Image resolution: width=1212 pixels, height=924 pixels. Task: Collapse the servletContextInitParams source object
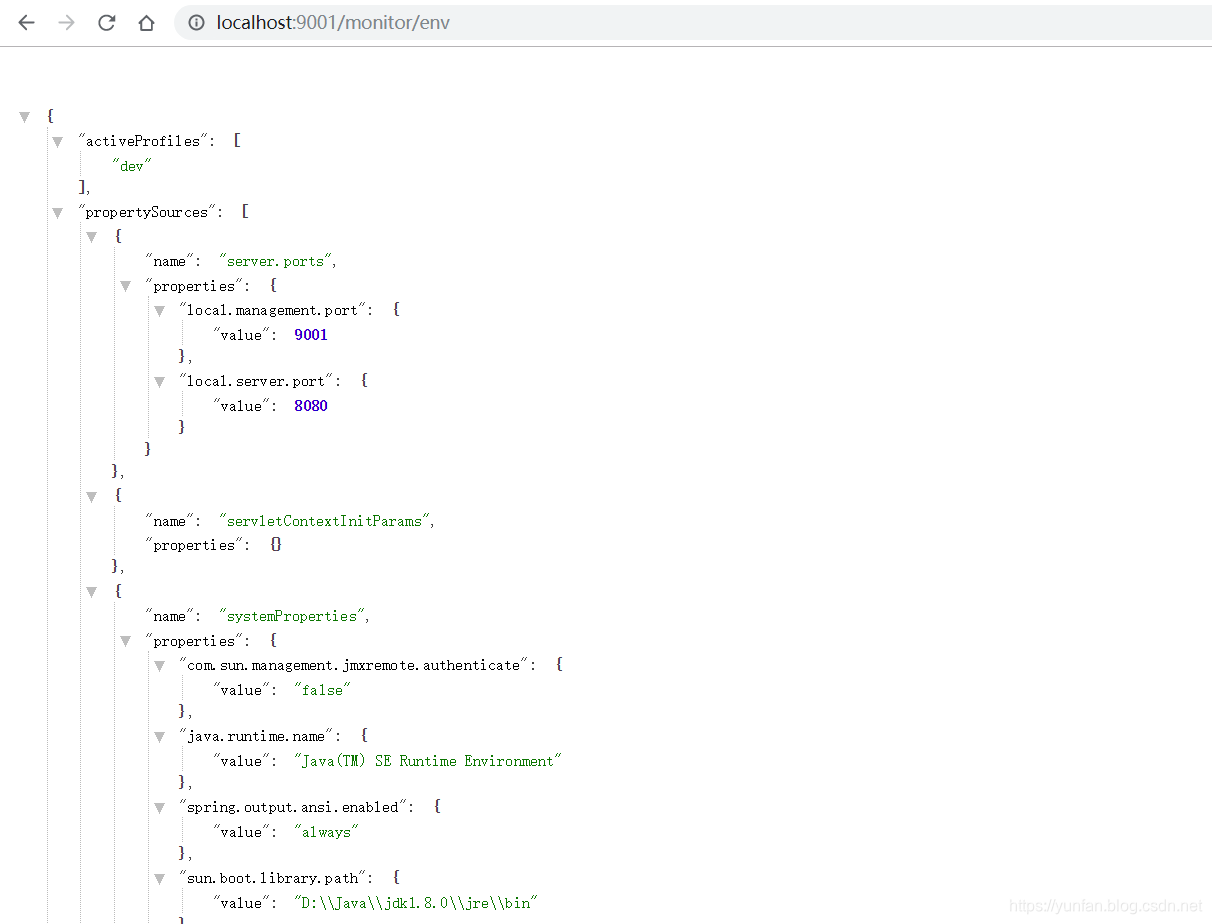point(92,496)
